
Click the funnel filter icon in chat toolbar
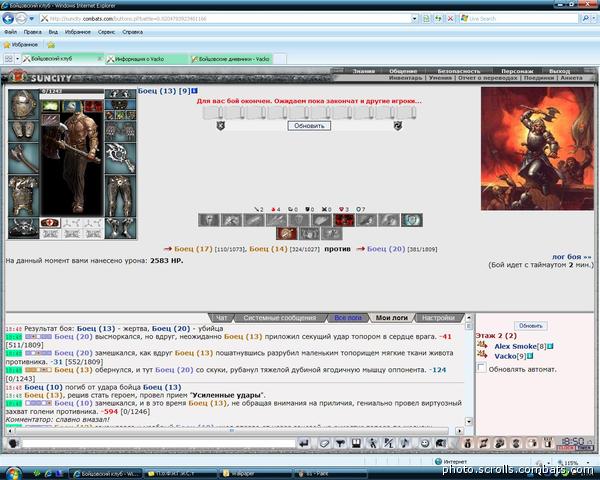pyautogui.click(x=340, y=443)
